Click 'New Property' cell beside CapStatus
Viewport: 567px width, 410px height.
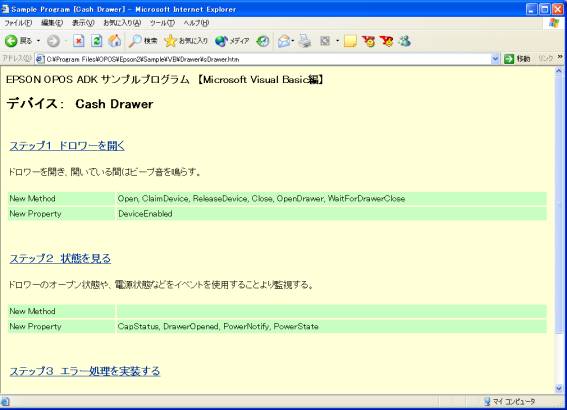tap(61, 326)
